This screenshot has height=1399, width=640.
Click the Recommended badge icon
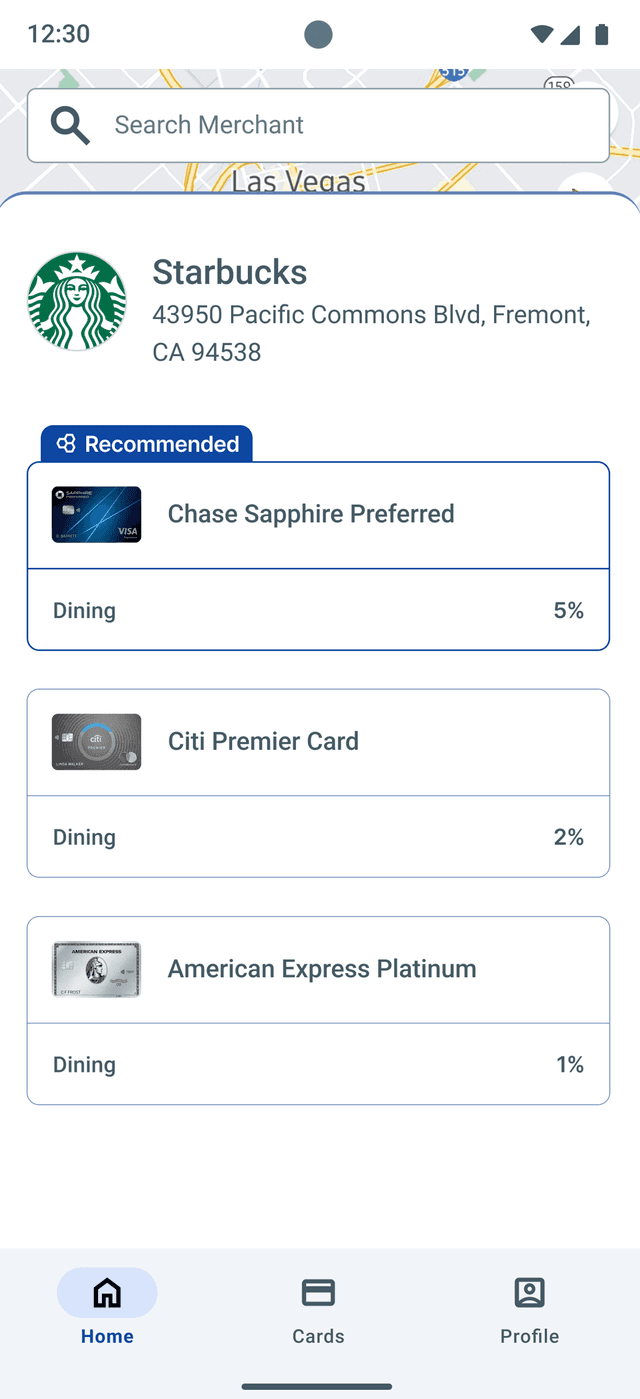[x=66, y=443]
